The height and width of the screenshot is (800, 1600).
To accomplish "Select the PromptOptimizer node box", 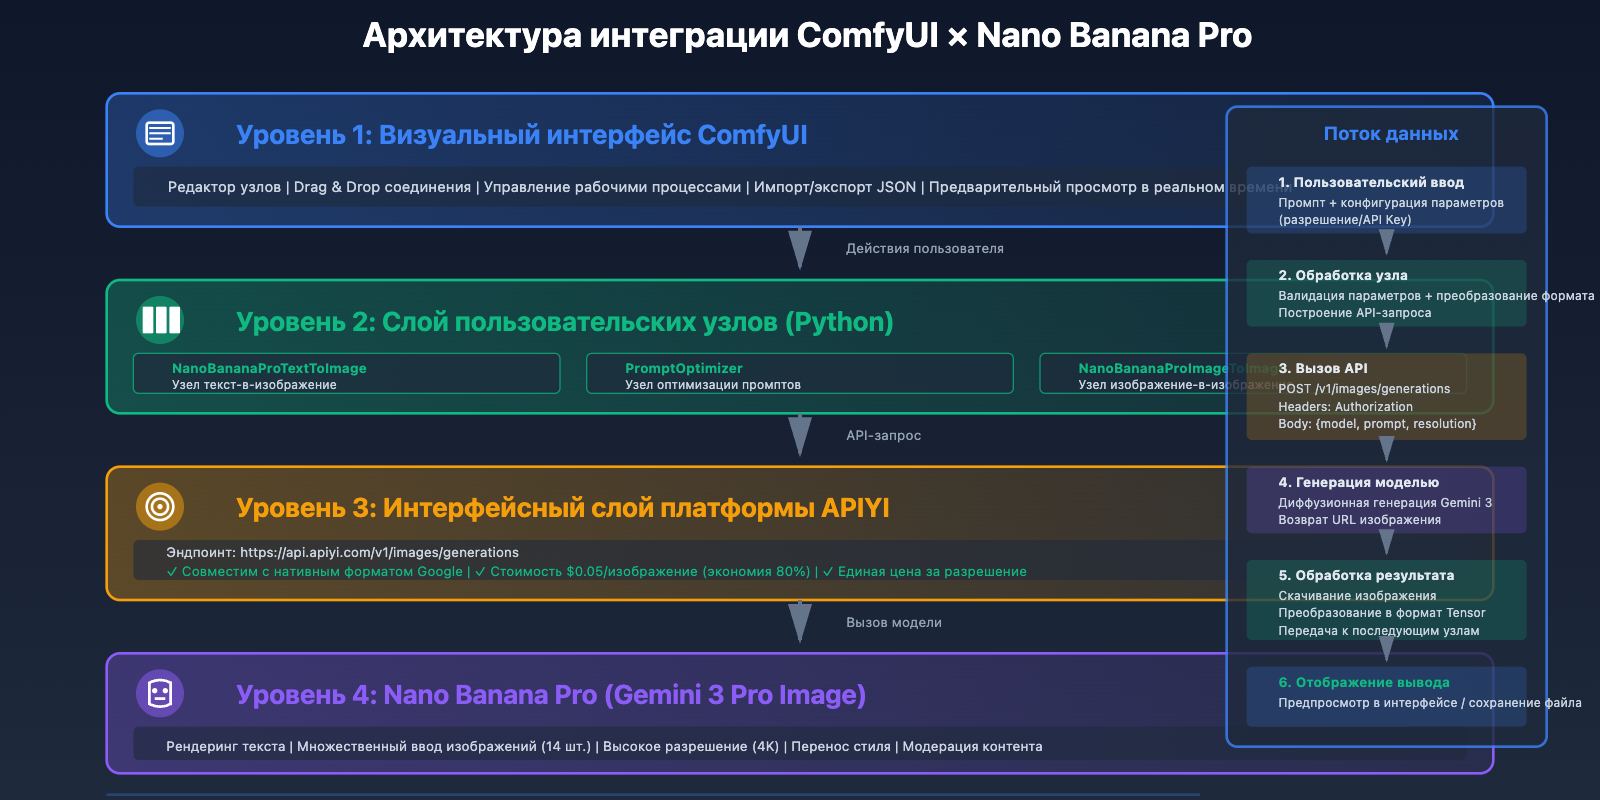I will tap(800, 373).
